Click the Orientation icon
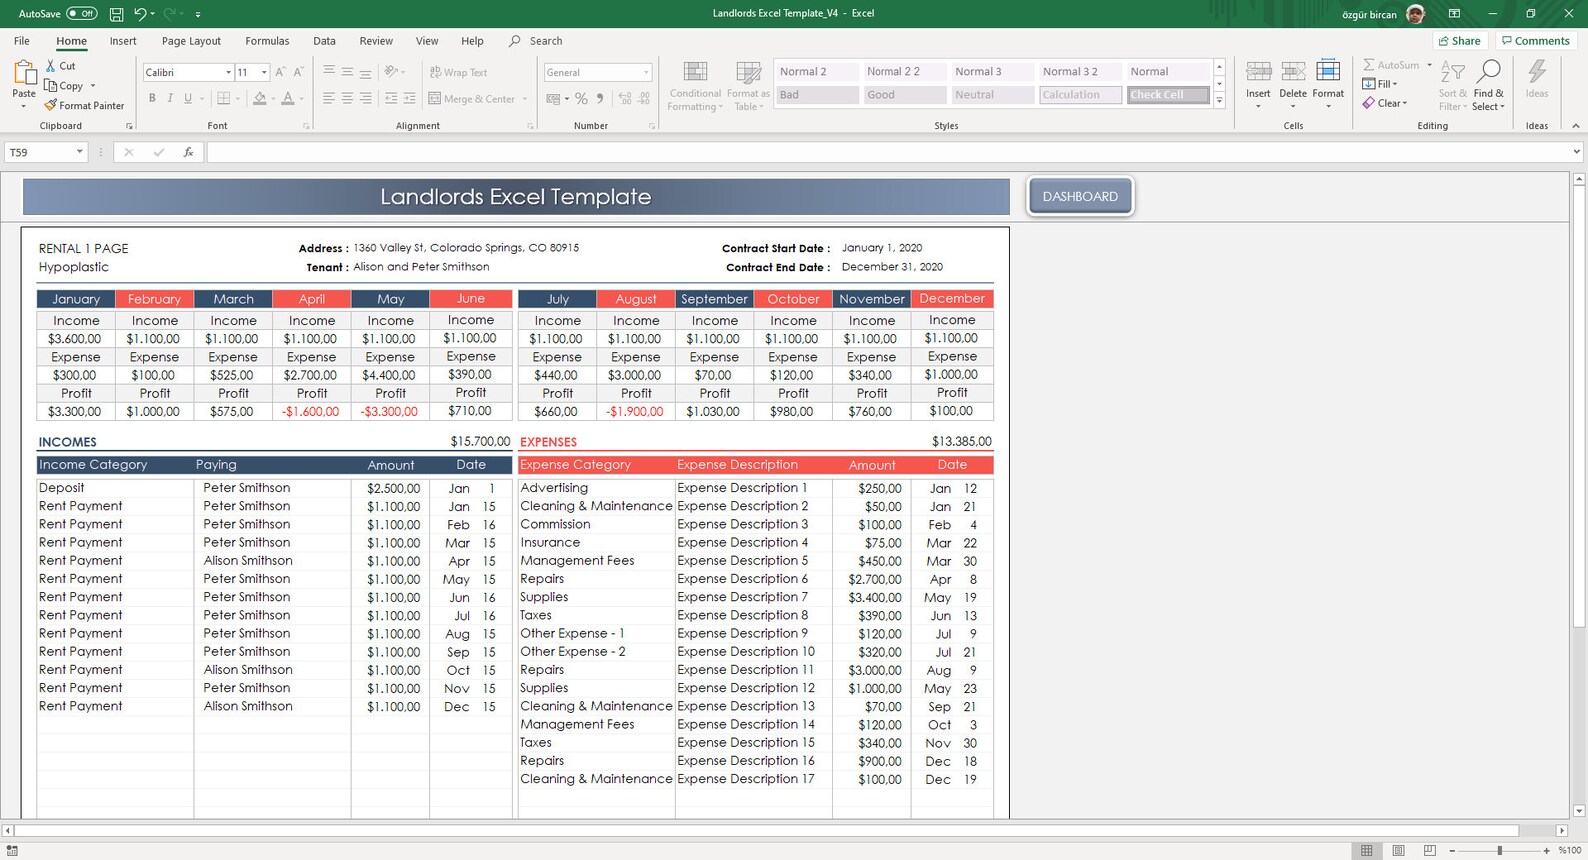The height and width of the screenshot is (860, 1588). pyautogui.click(x=392, y=72)
